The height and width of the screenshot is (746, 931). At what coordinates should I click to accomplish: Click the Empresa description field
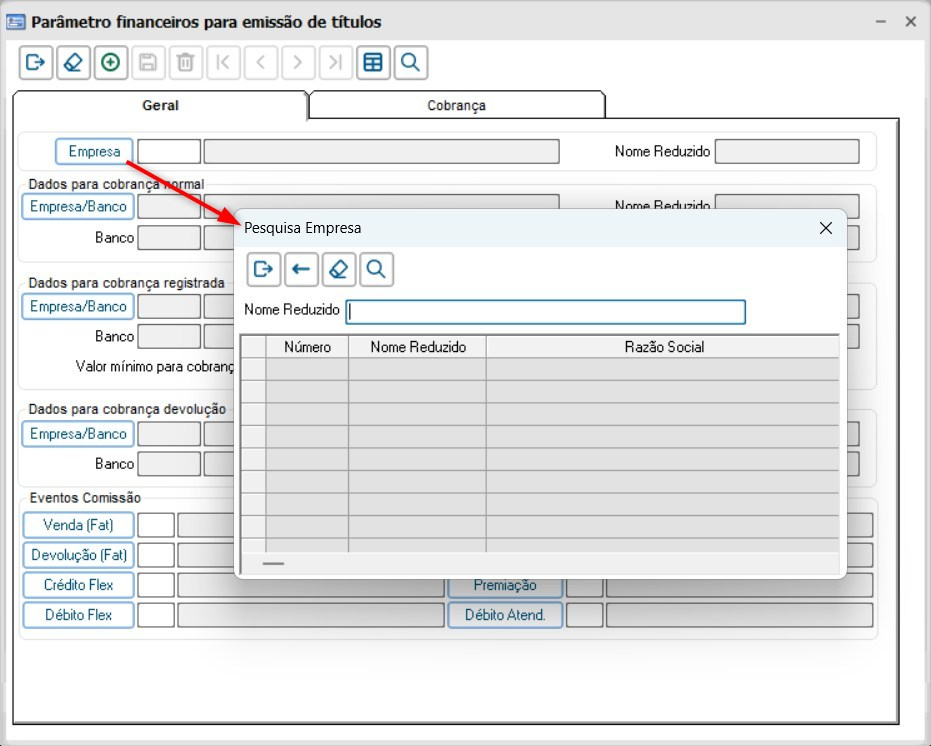(x=381, y=151)
